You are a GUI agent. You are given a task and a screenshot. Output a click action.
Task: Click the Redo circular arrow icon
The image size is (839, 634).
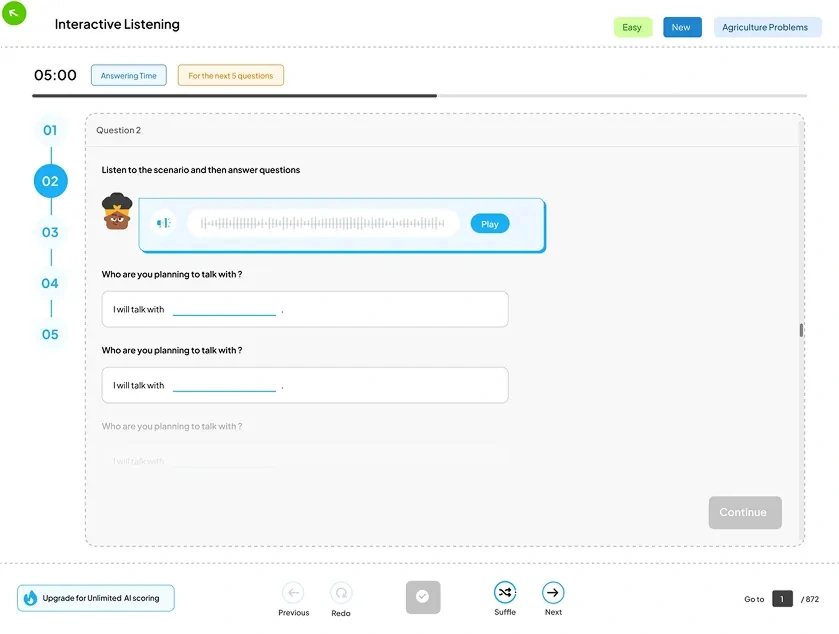[341, 593]
